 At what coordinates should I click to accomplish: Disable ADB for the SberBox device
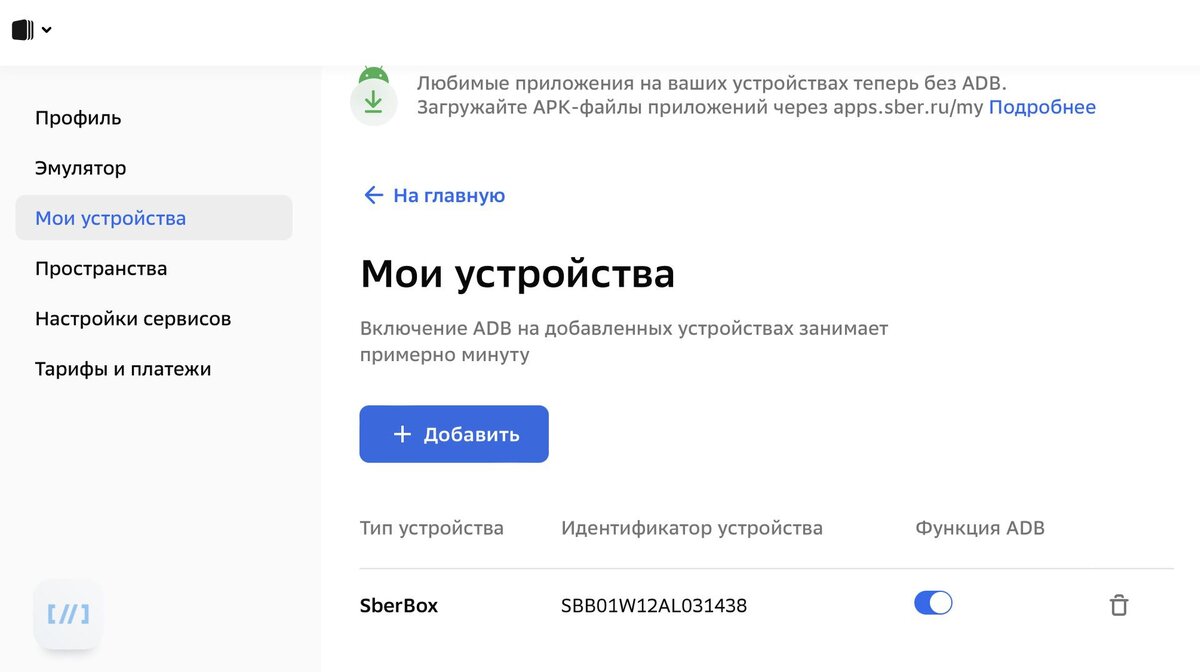pos(932,603)
